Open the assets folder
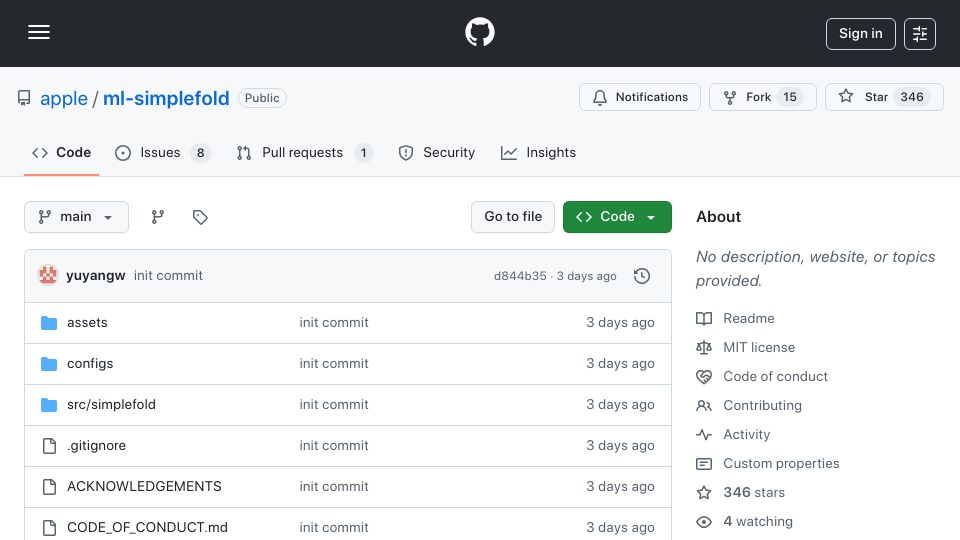This screenshot has width=960, height=540. click(87, 323)
